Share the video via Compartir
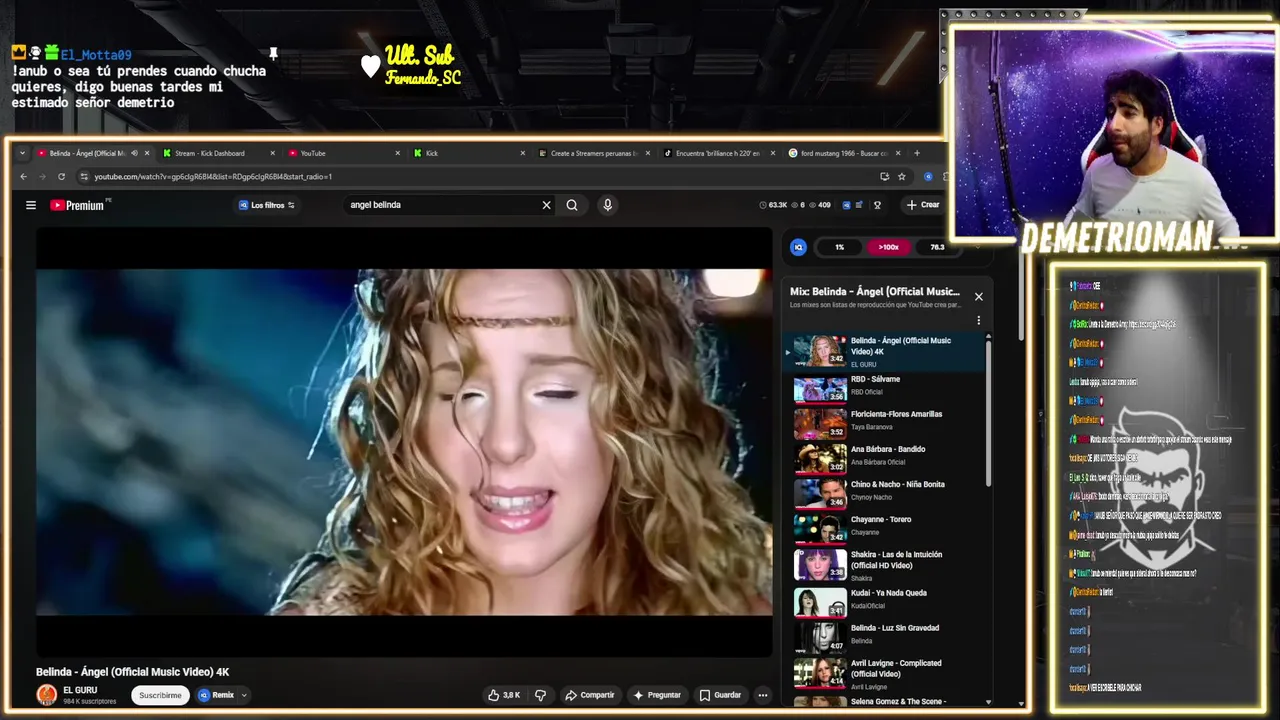Image resolution: width=1280 pixels, height=720 pixels. (x=590, y=695)
